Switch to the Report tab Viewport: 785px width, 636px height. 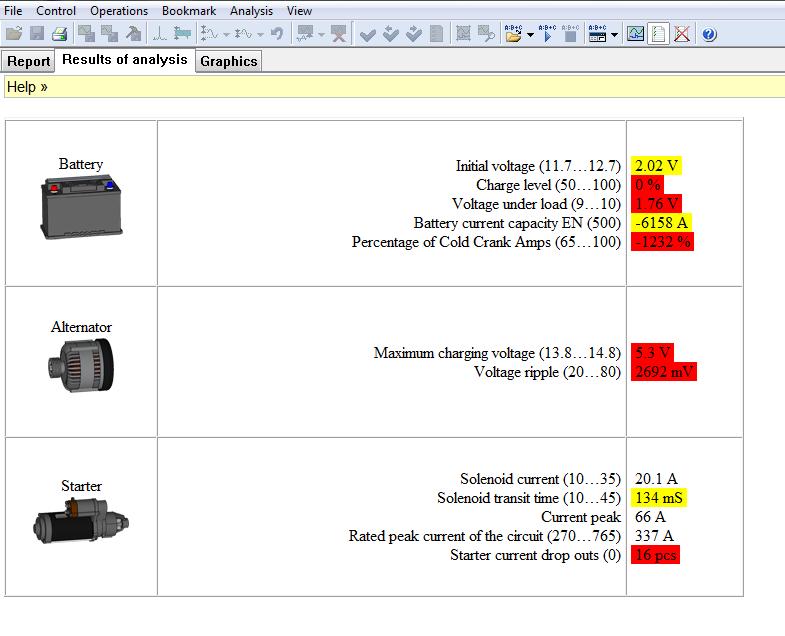[29, 61]
